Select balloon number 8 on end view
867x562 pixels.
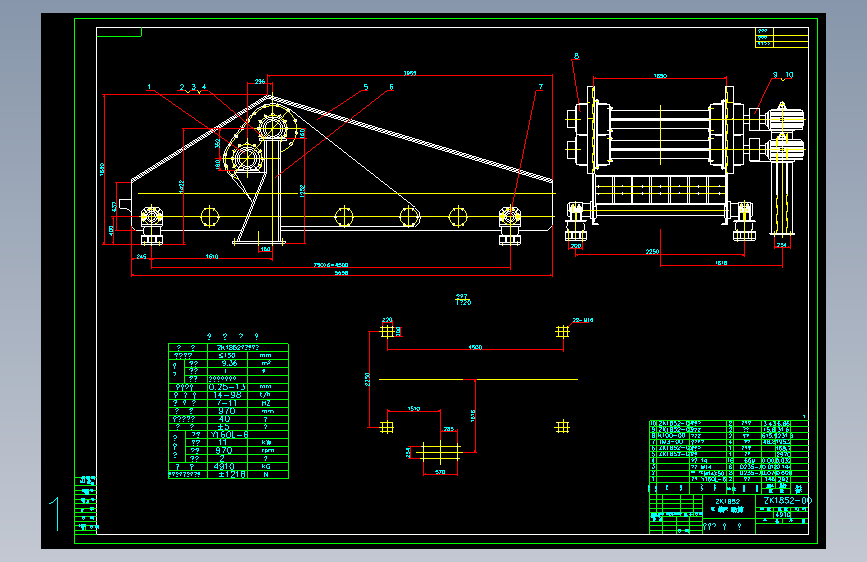point(576,56)
